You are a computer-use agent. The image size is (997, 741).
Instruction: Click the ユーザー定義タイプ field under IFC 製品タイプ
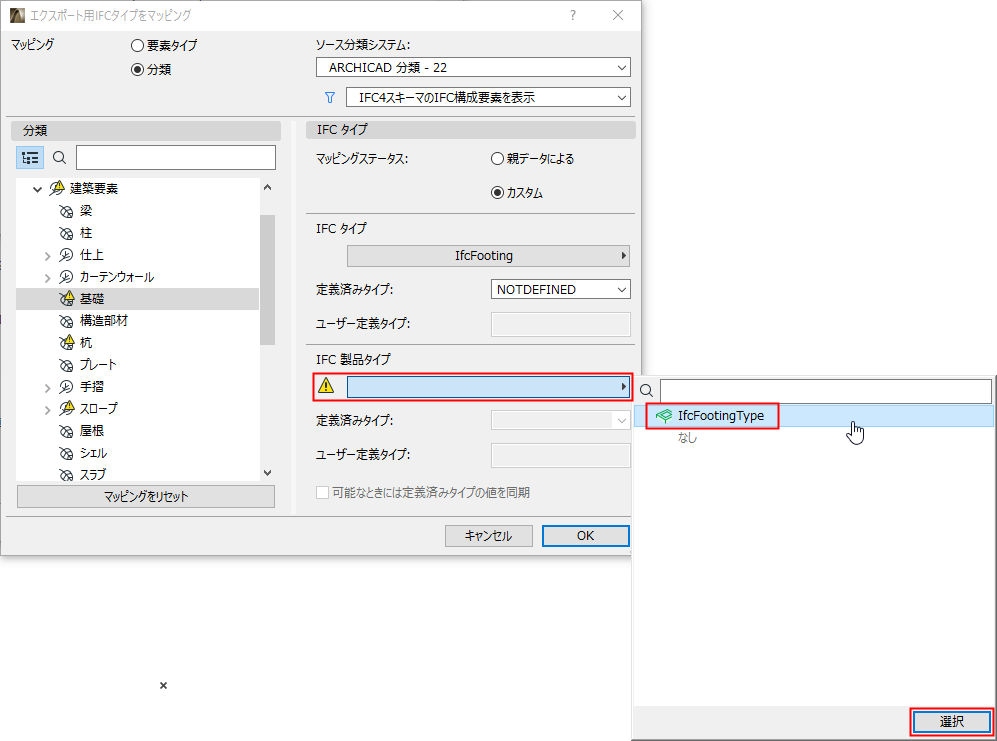pyautogui.click(x=560, y=455)
